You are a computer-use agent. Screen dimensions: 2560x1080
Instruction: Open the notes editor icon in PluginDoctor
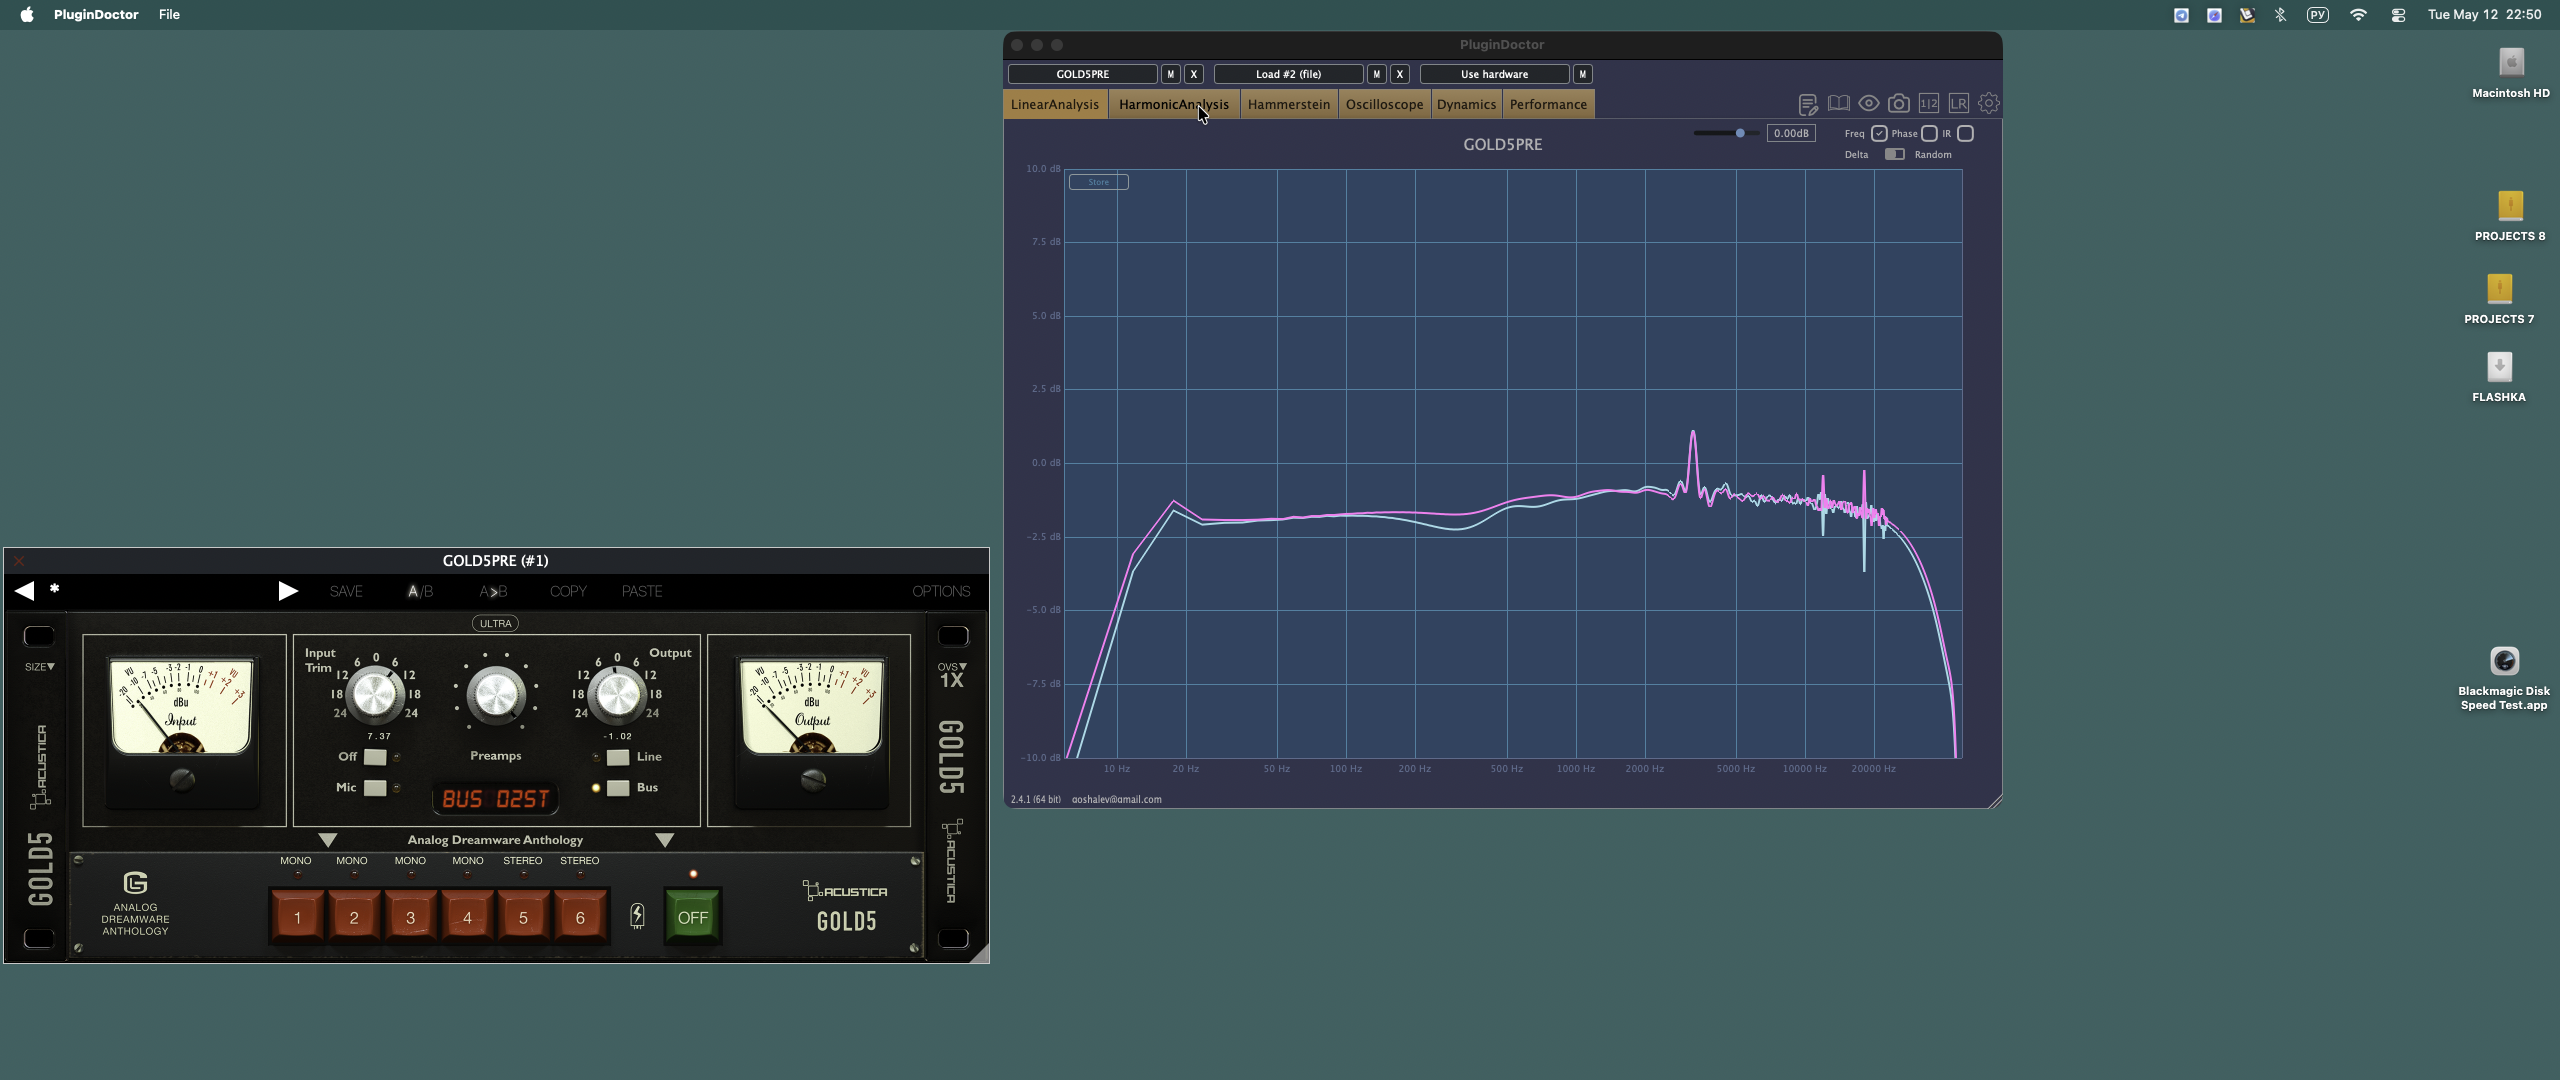(1807, 104)
